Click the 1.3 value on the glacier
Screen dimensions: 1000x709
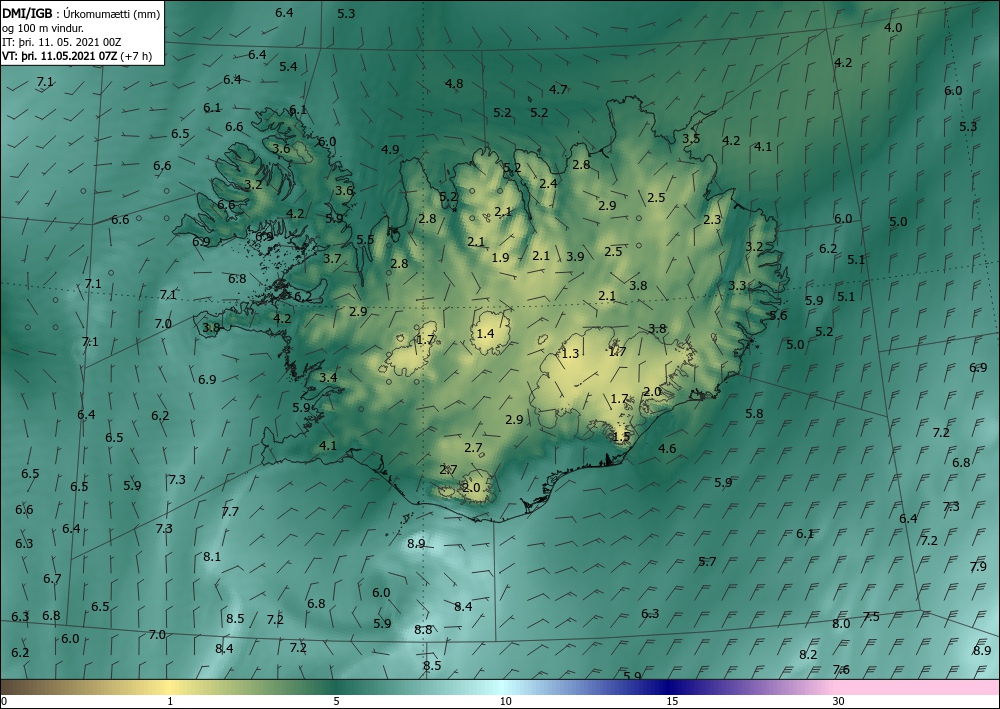570,354
